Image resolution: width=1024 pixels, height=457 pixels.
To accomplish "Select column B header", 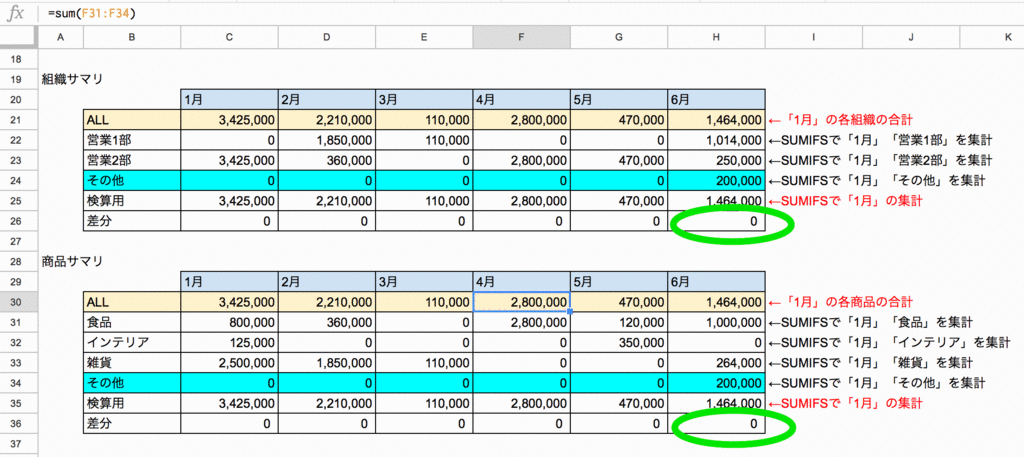I will (132, 39).
